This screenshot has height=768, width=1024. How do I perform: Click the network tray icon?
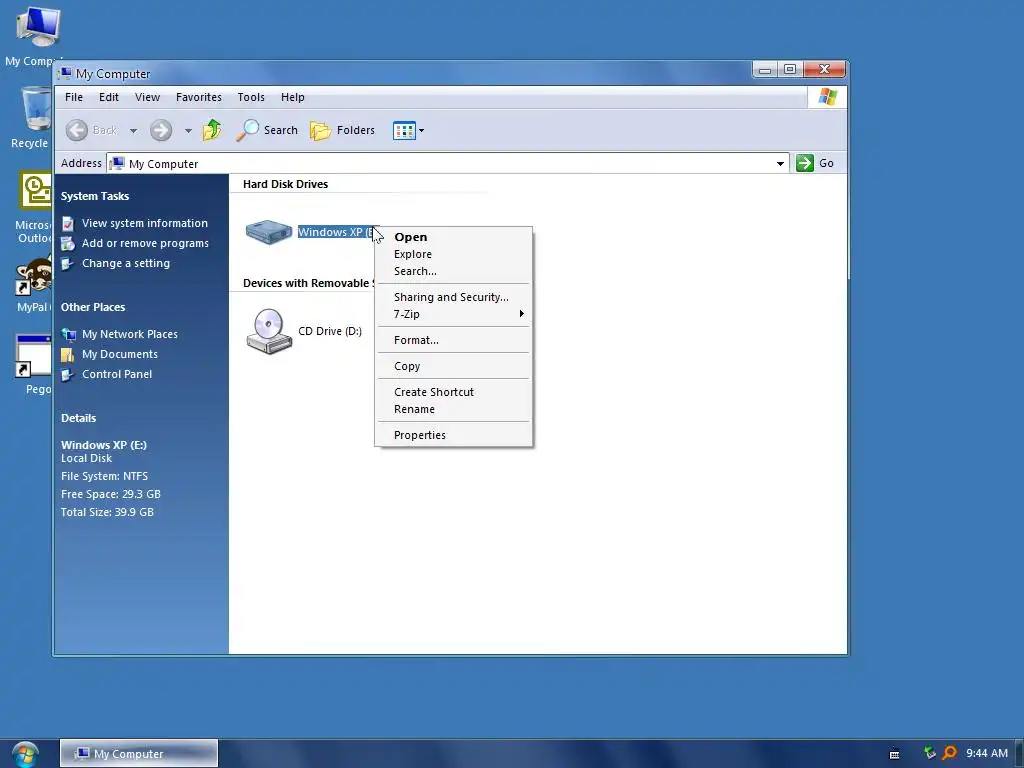(929, 753)
